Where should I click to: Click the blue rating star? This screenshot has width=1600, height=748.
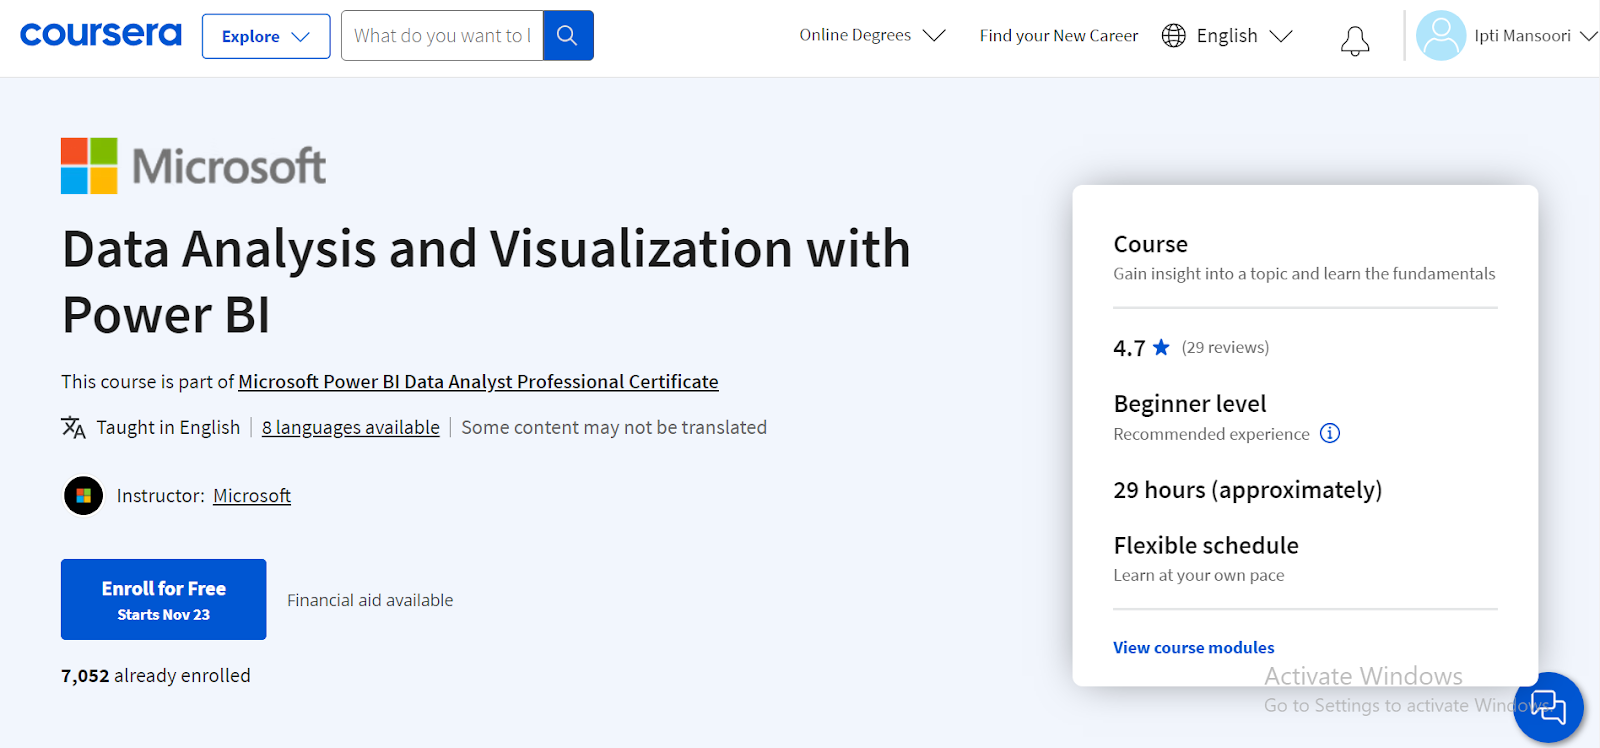(1161, 347)
